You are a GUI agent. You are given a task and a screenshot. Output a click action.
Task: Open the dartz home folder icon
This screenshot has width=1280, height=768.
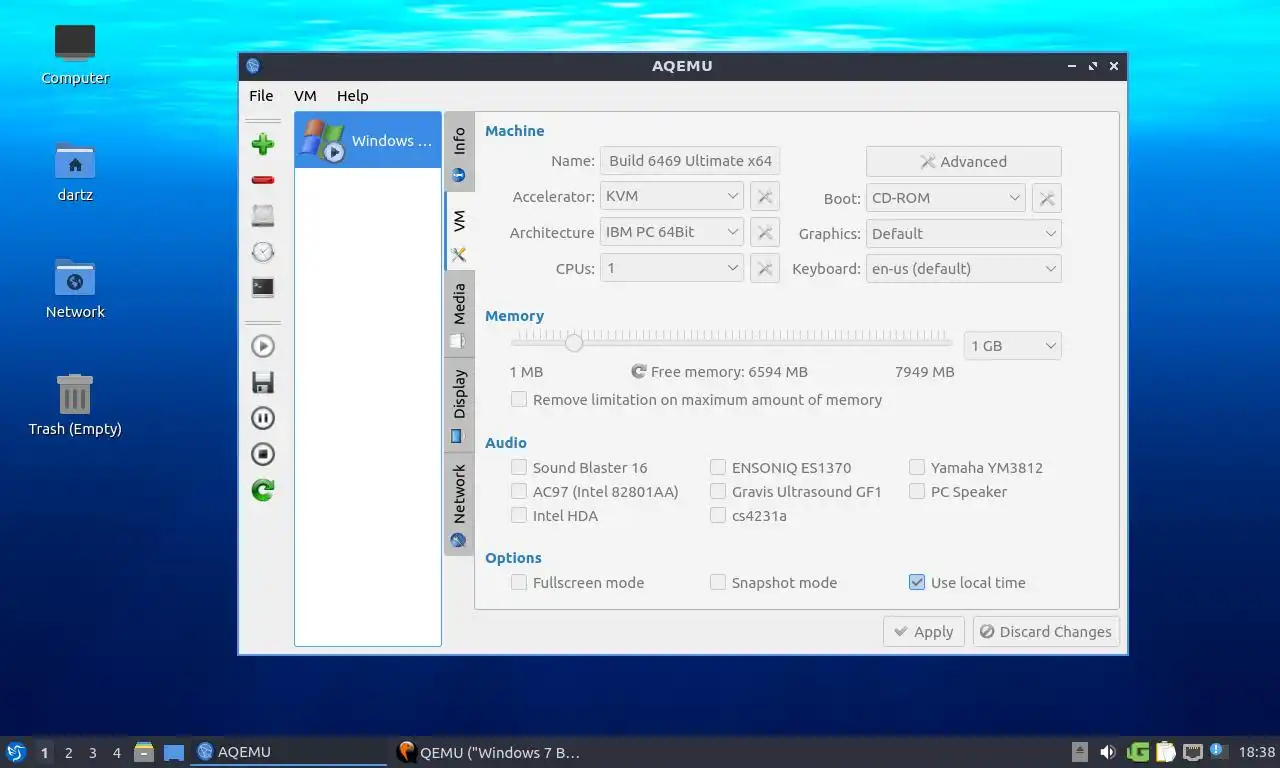tap(75, 171)
